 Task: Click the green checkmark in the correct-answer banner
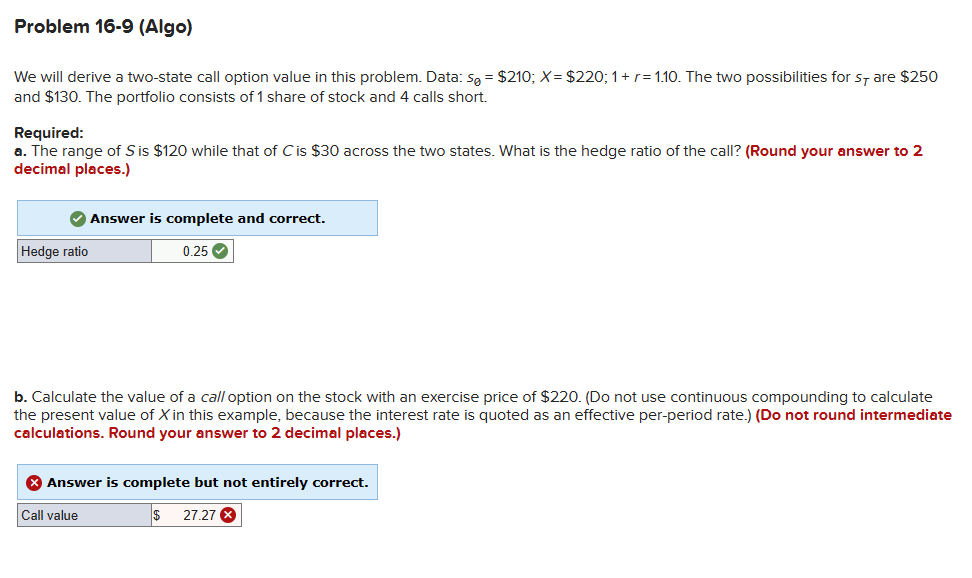76,217
